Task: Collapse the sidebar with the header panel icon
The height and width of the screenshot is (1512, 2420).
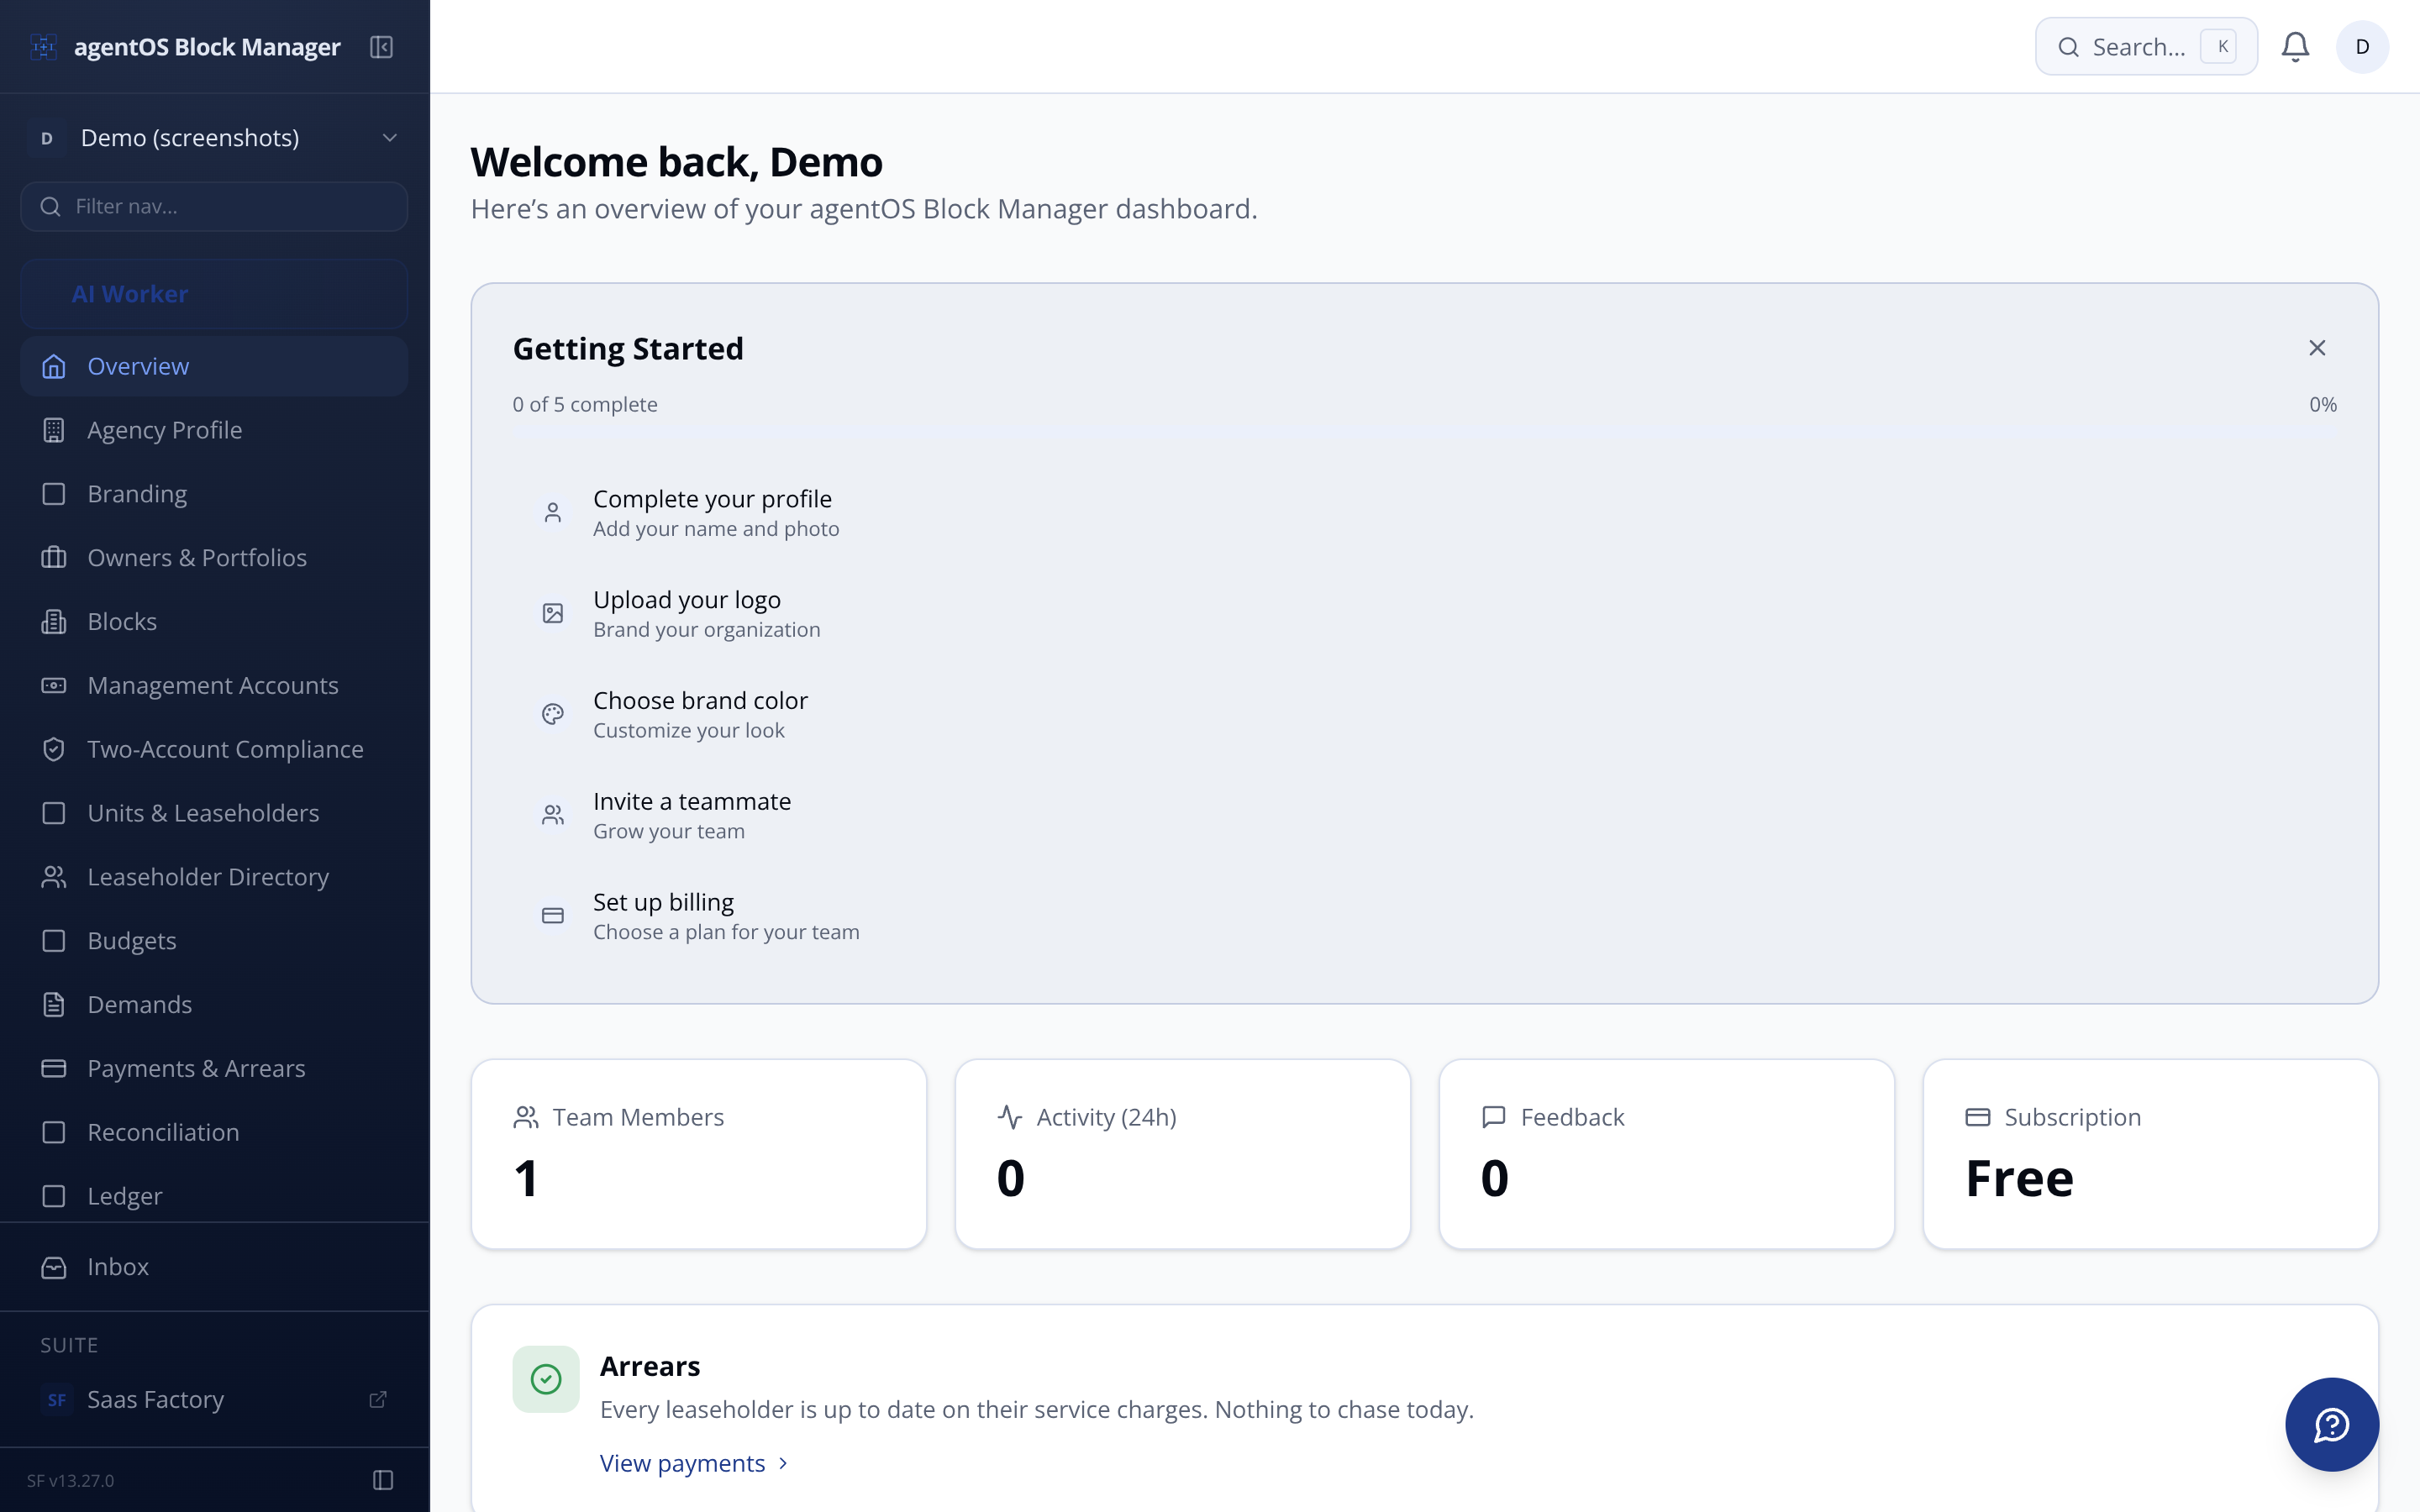Action: tap(381, 47)
